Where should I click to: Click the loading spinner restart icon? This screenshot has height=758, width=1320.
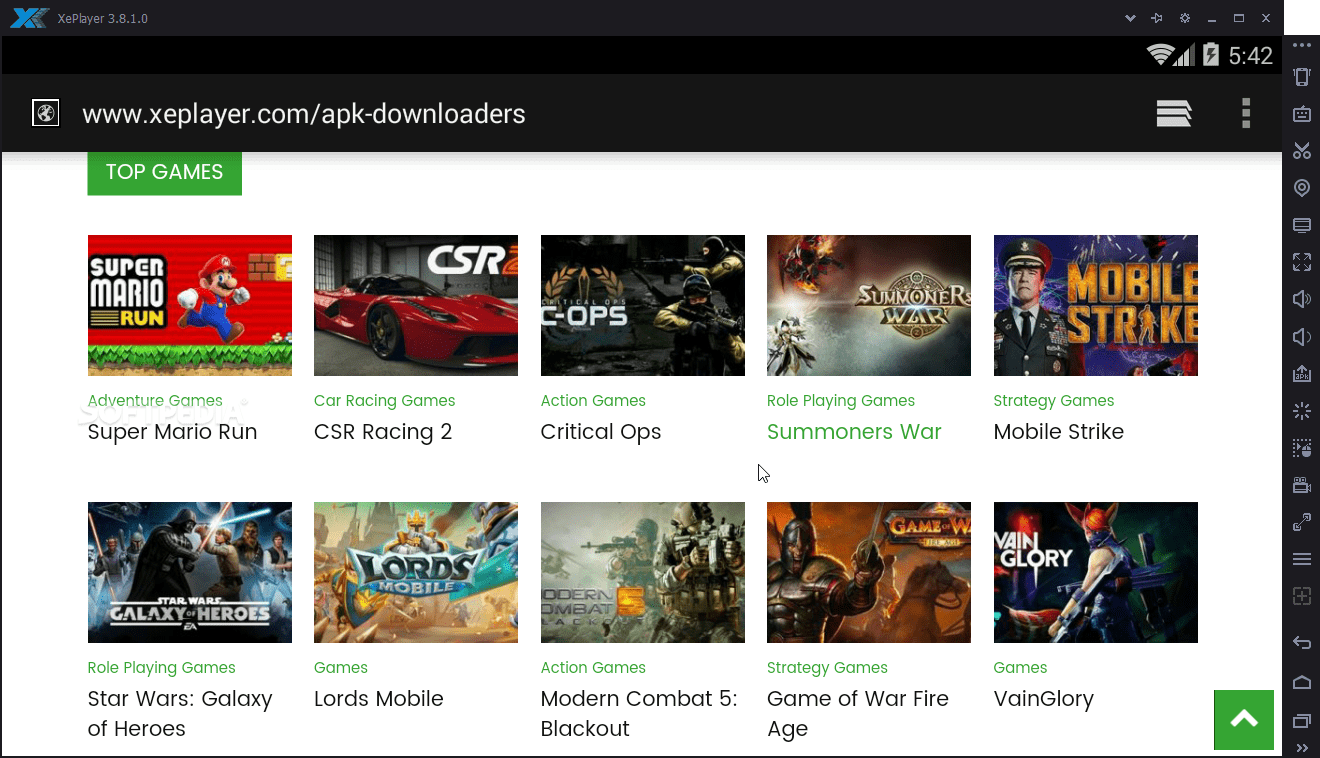click(1301, 410)
